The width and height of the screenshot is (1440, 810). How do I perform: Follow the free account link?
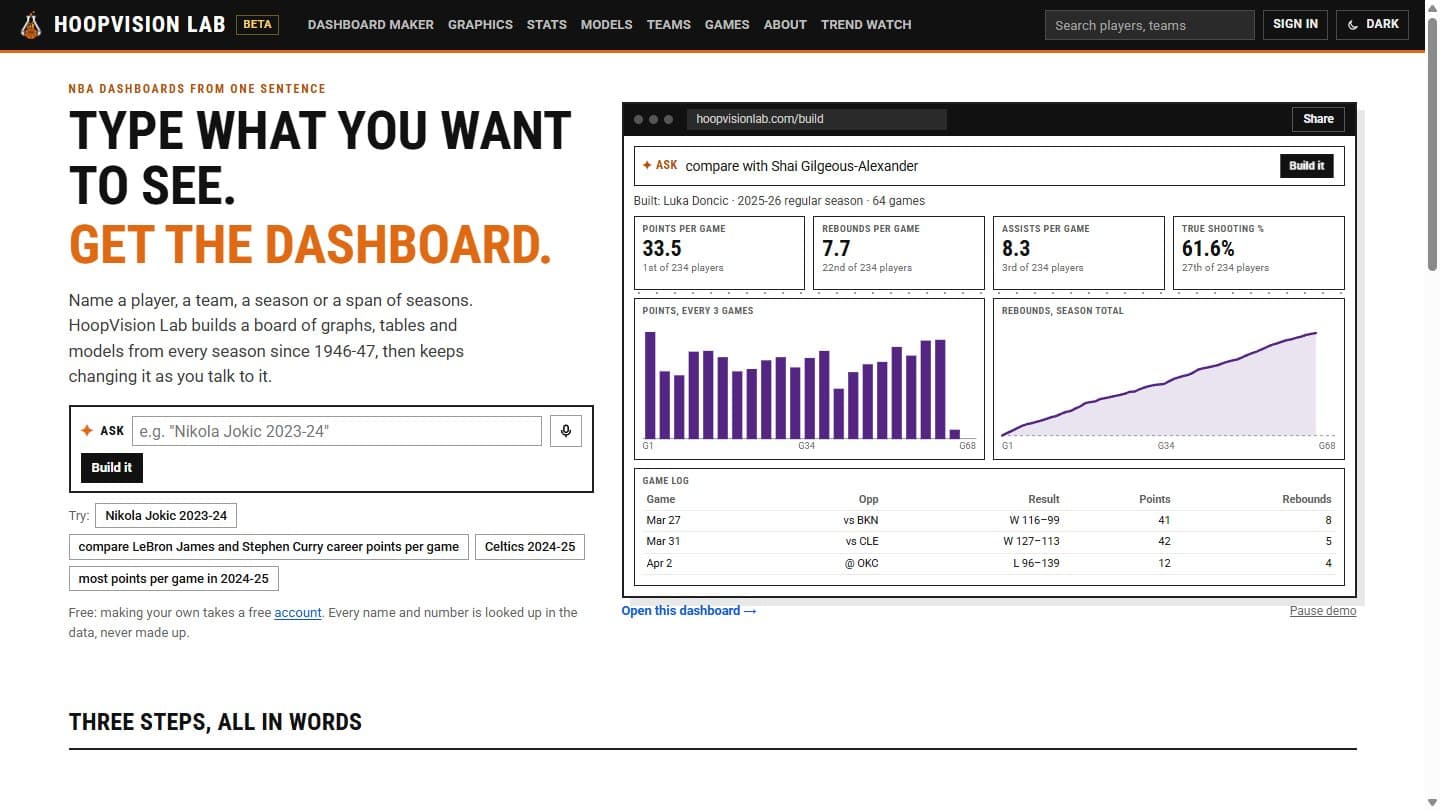point(298,612)
